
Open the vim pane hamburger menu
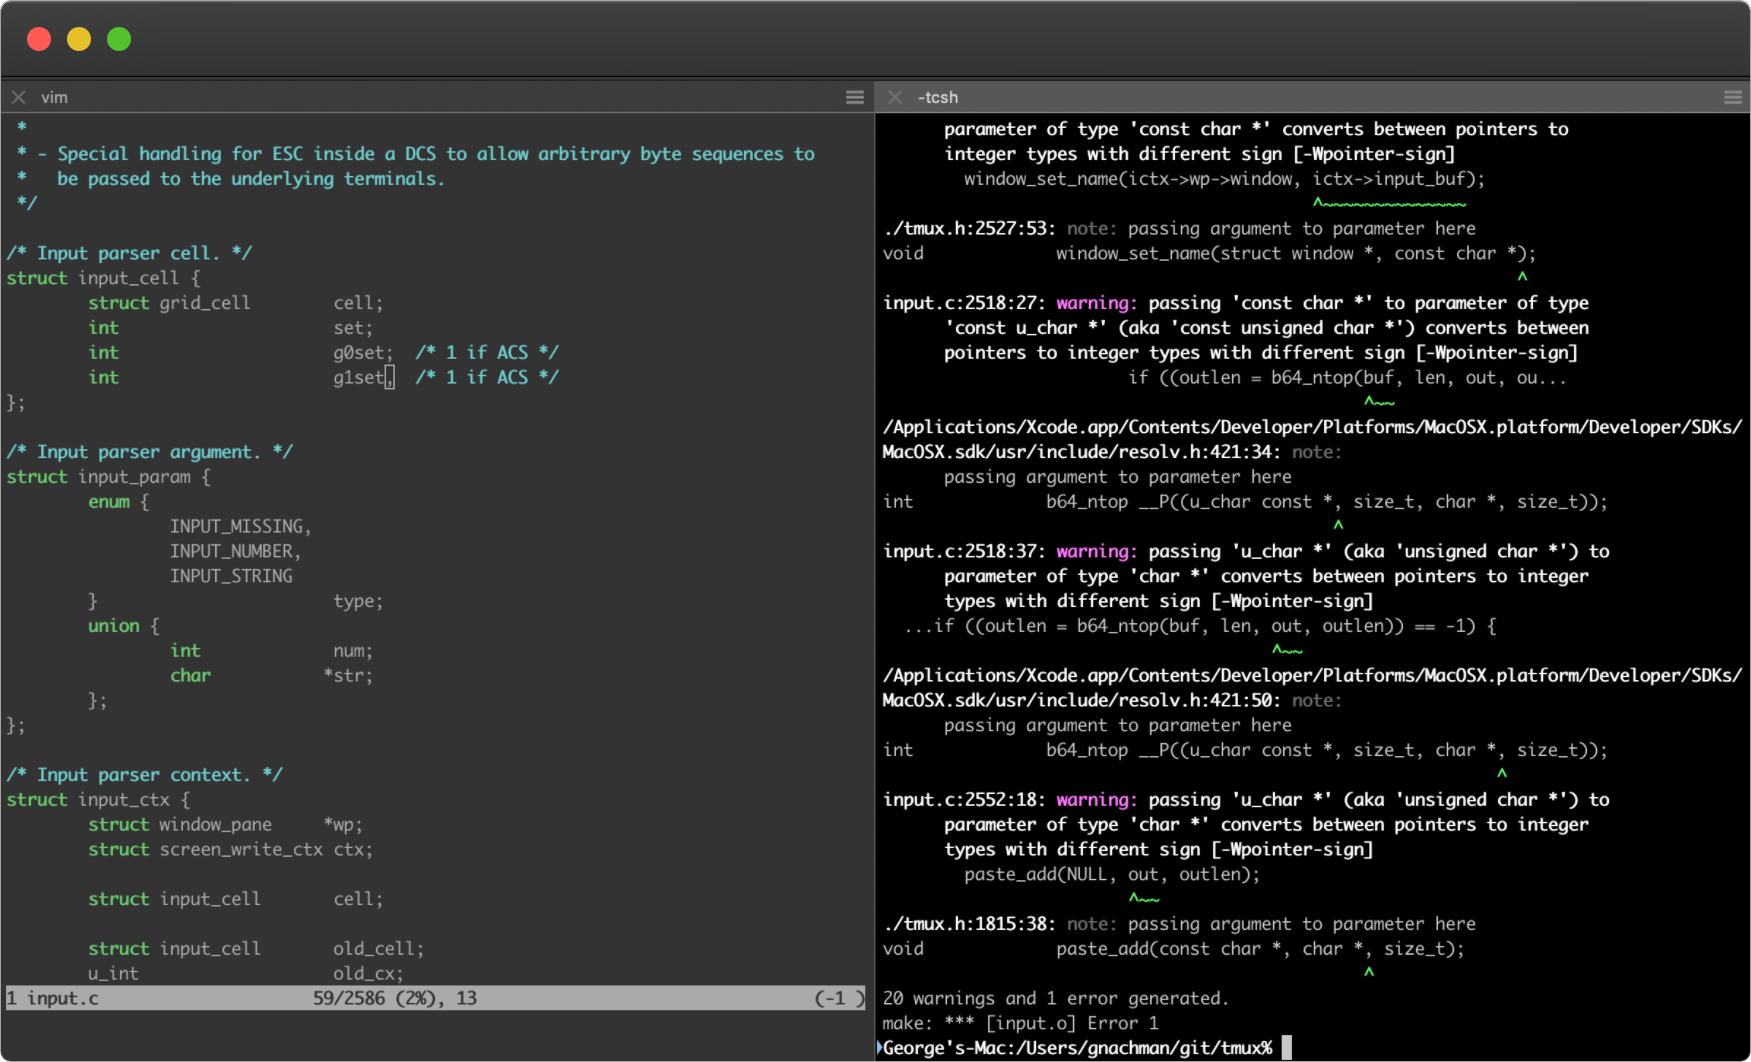coord(855,97)
